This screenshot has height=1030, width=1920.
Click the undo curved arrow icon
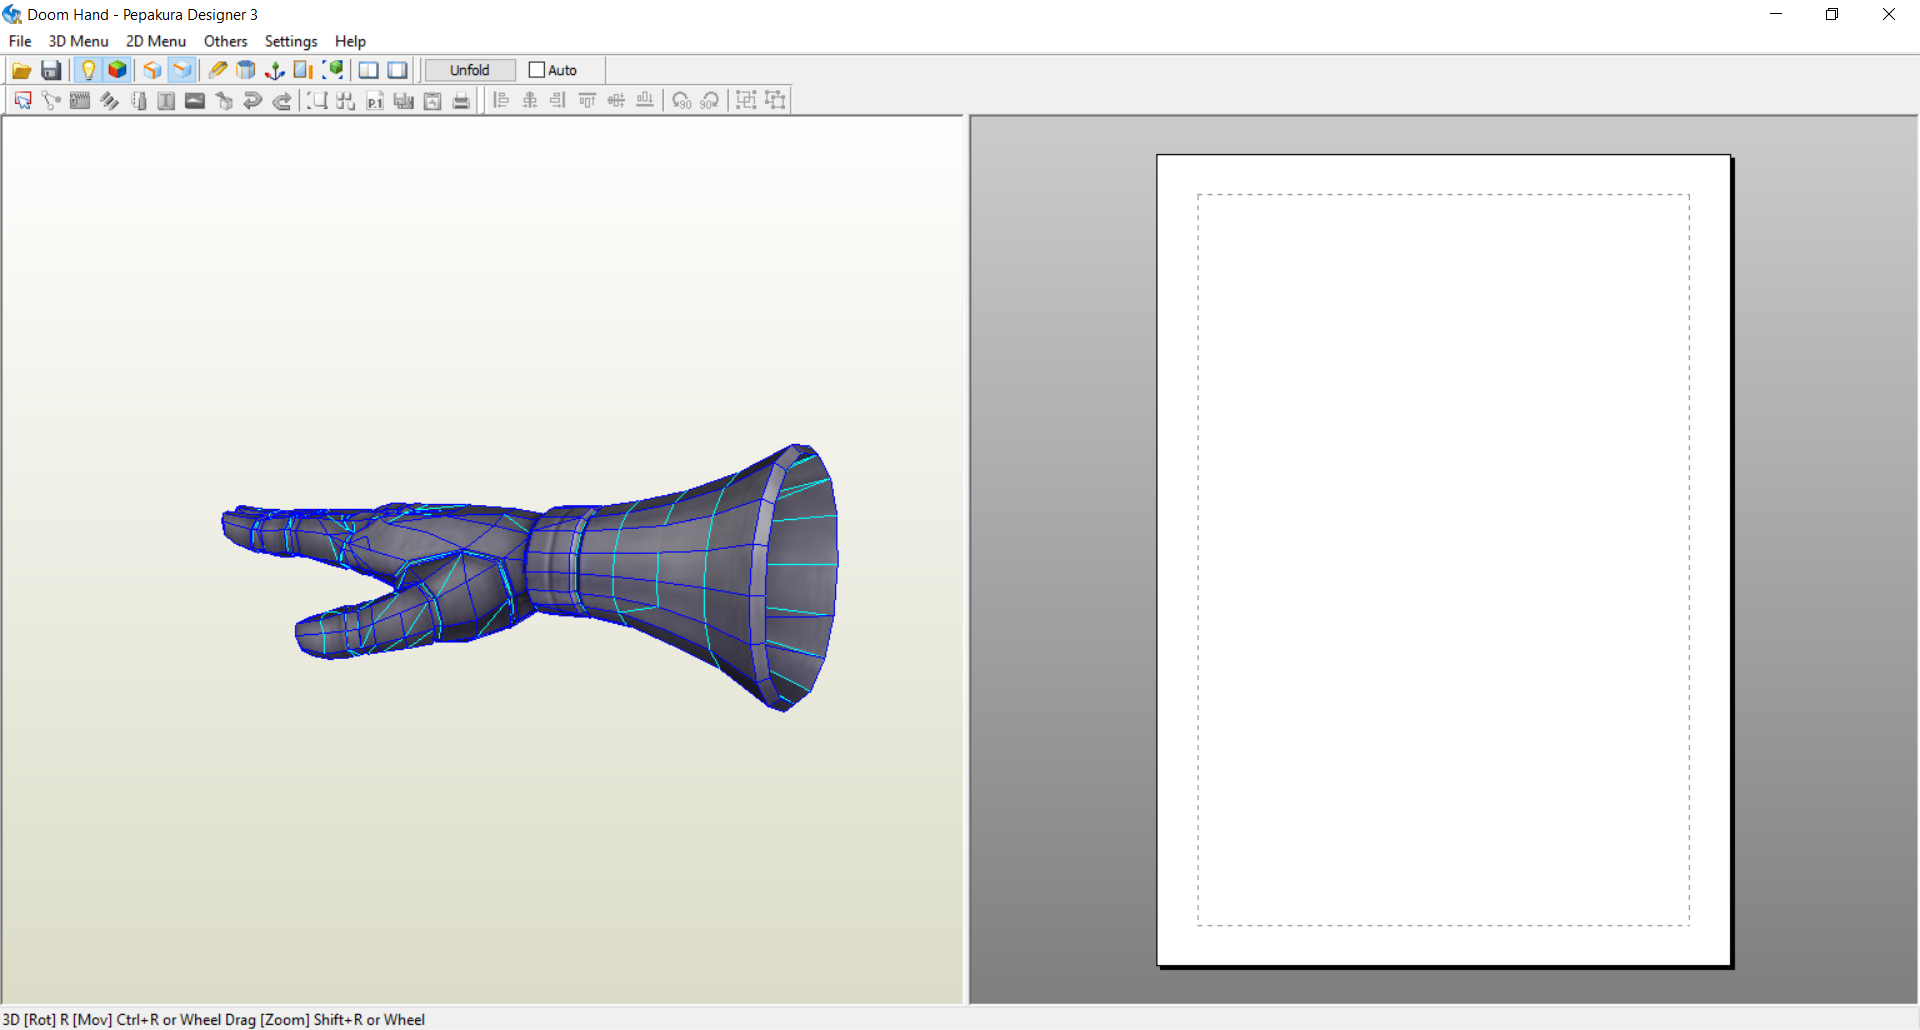click(253, 100)
